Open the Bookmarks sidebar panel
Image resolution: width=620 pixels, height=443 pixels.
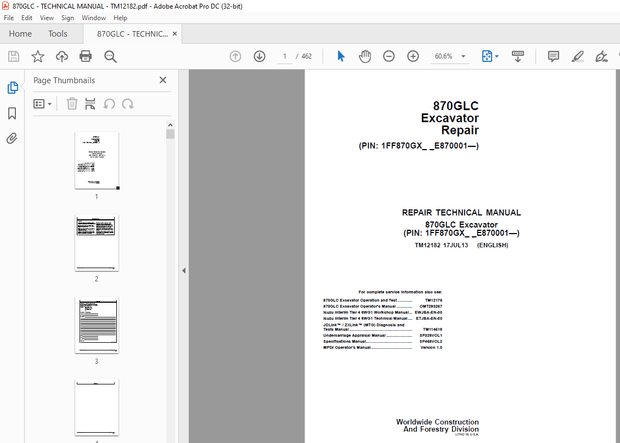12,113
